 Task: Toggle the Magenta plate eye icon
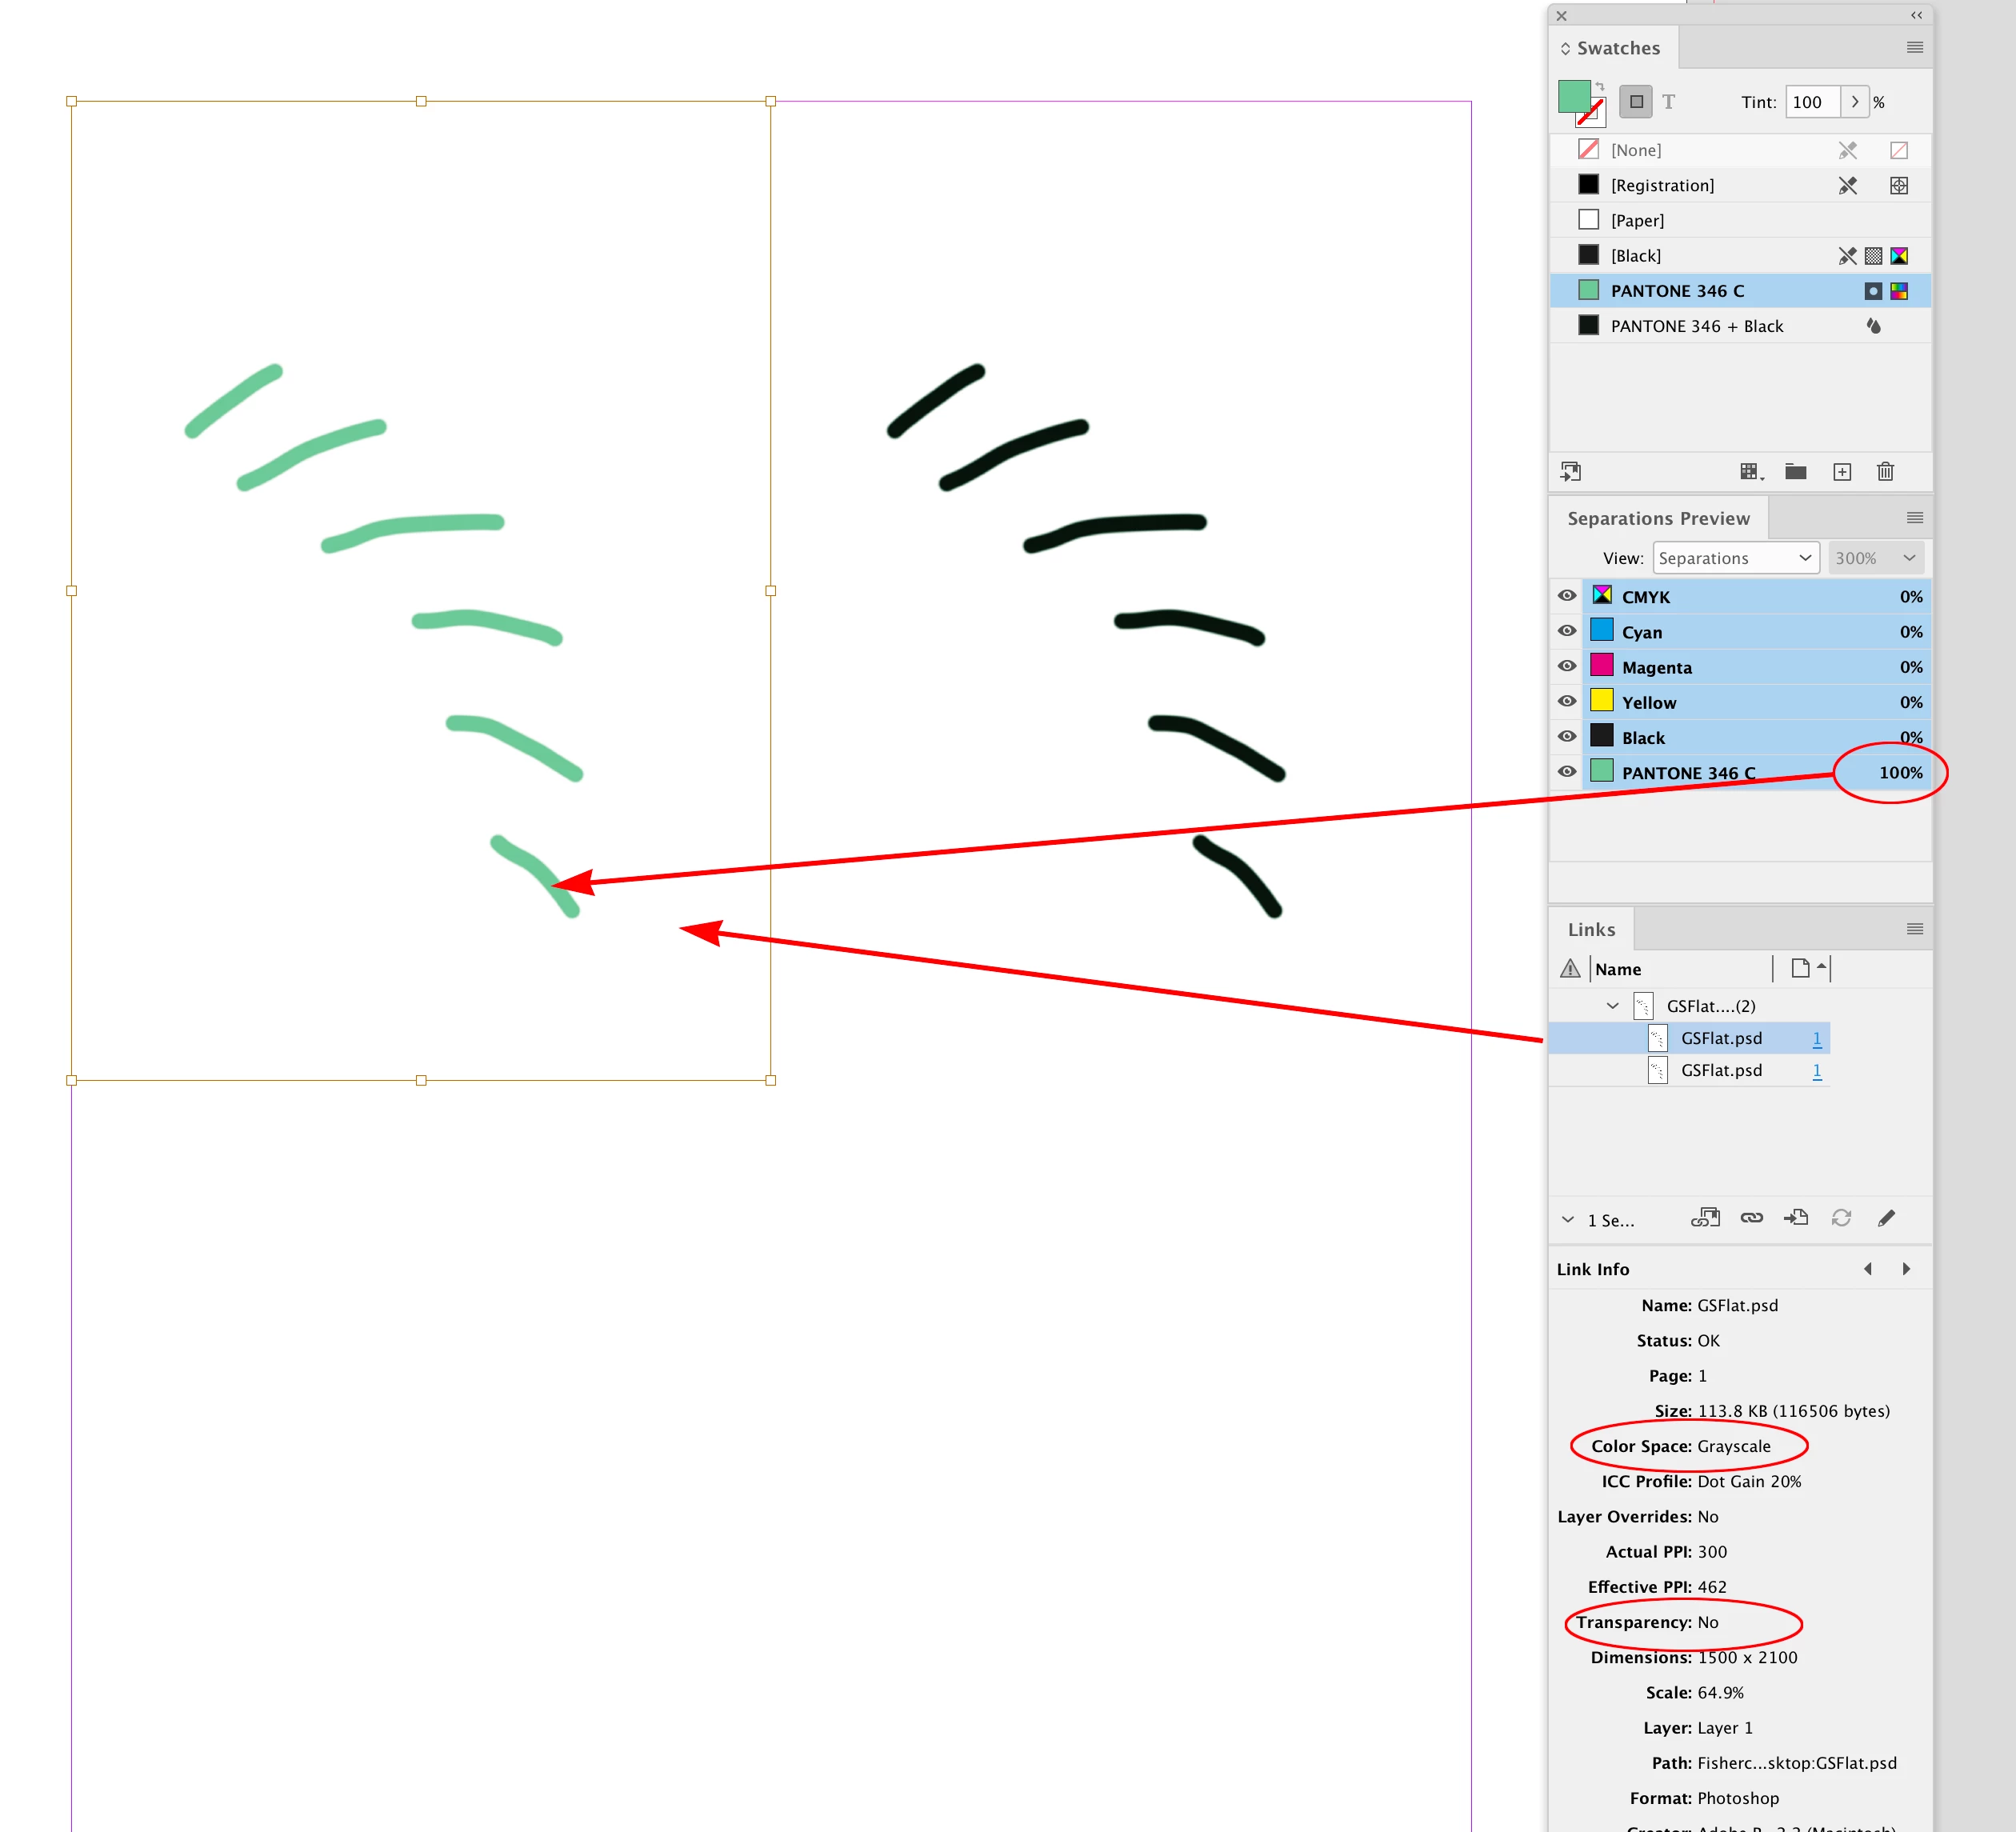click(1567, 666)
